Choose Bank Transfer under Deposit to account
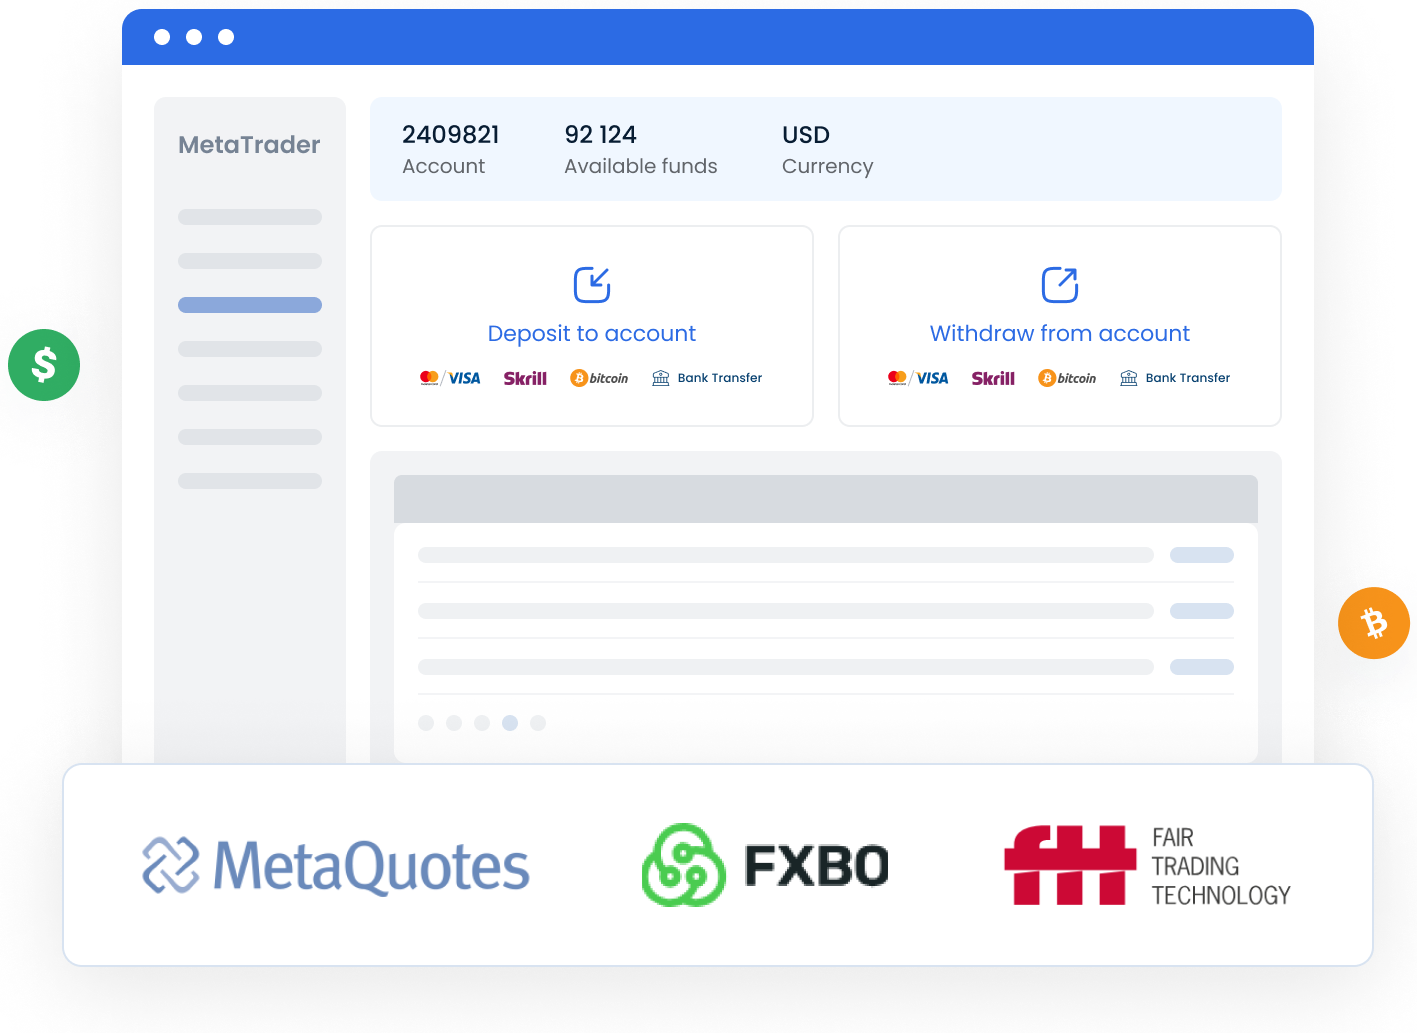This screenshot has height=1033, width=1417. point(707,378)
